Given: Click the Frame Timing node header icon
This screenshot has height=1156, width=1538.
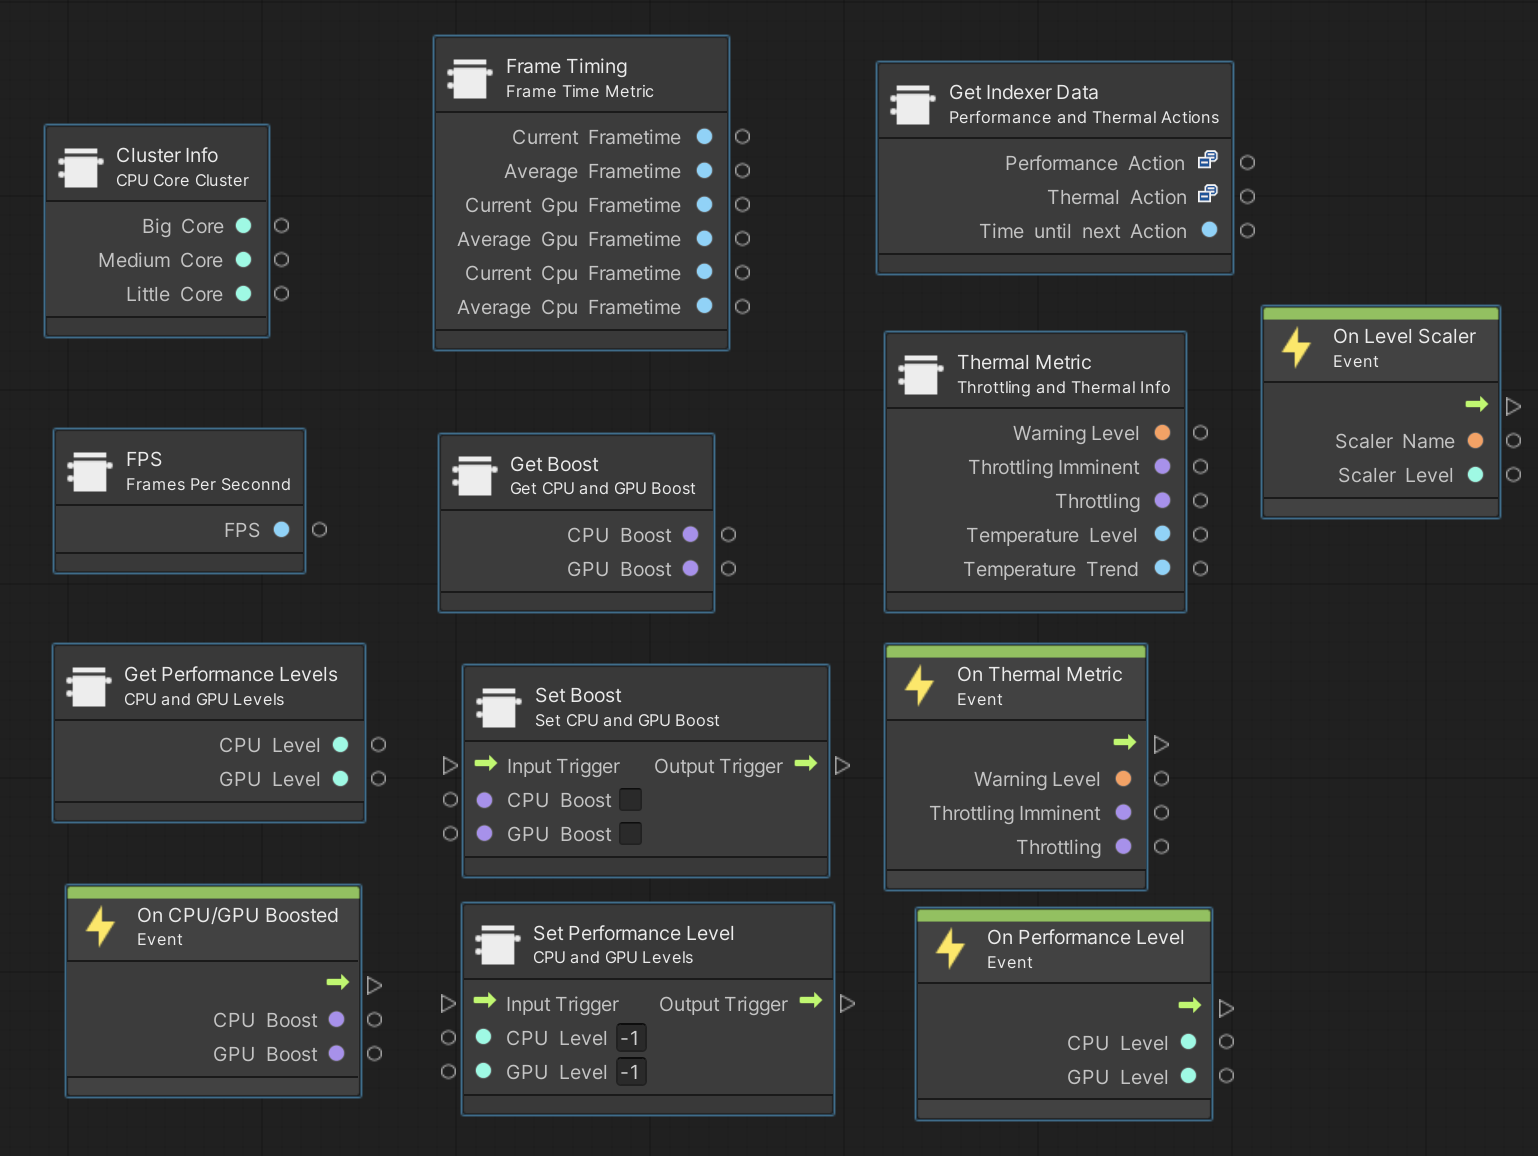Looking at the screenshot, I should [x=470, y=77].
